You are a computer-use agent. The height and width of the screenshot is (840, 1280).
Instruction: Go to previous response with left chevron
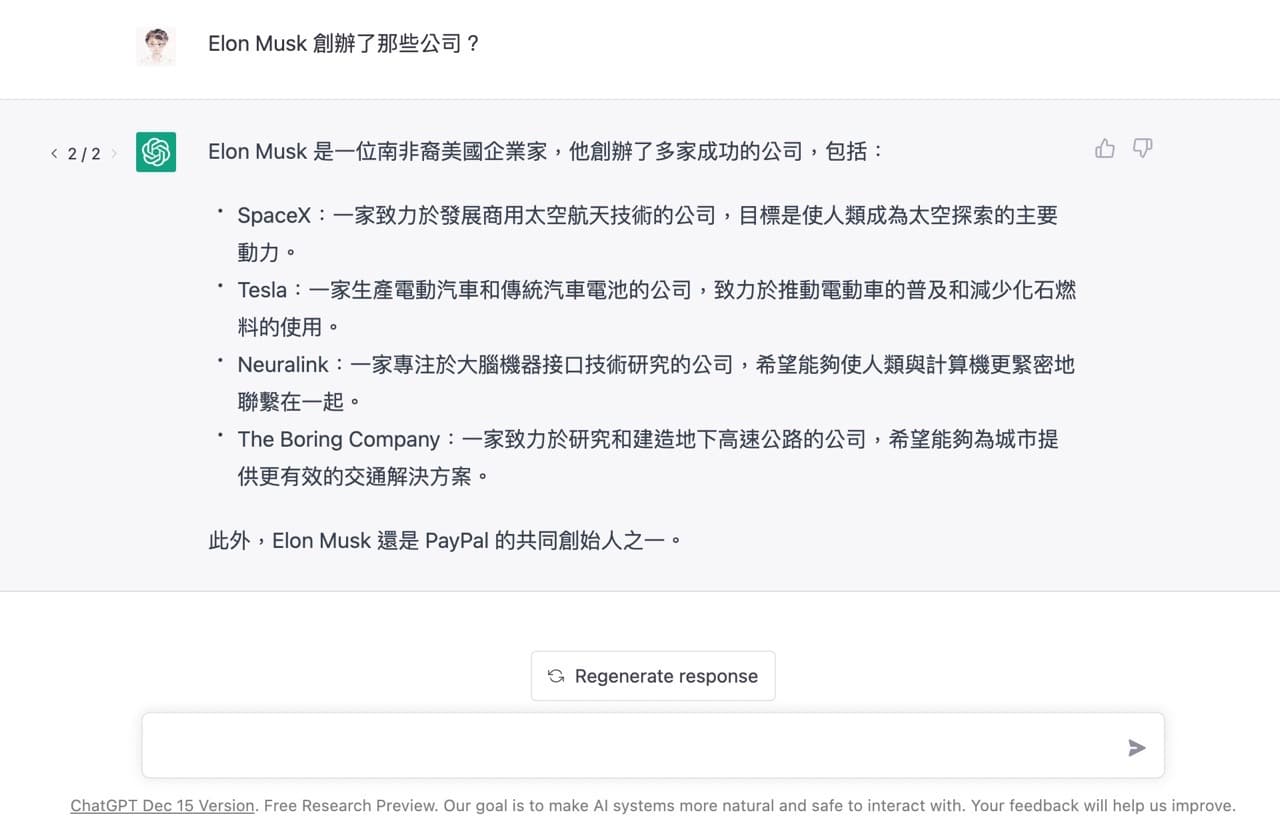click(54, 154)
